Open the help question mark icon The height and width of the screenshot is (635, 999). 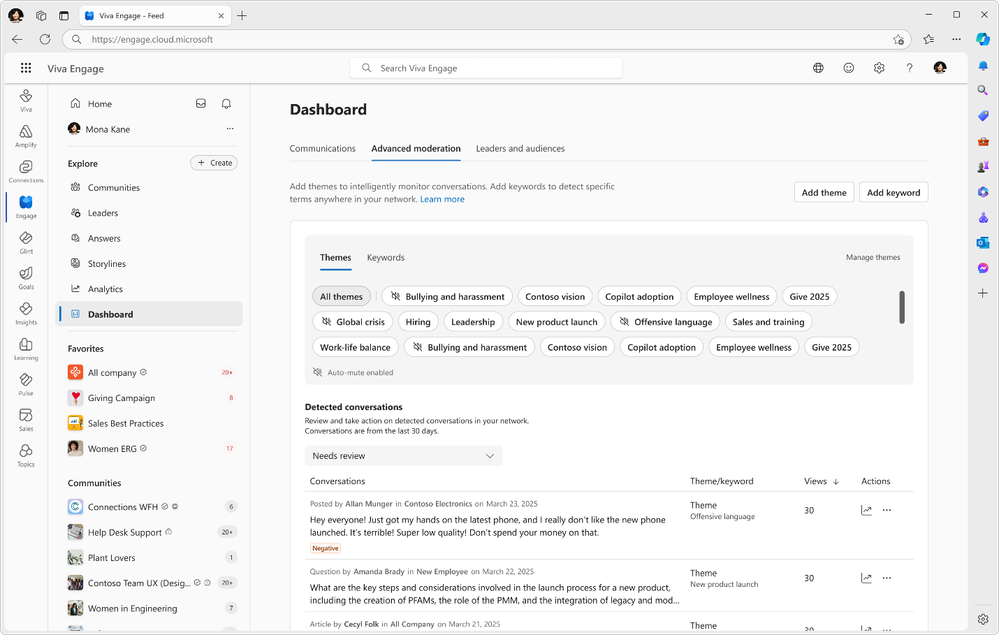pyautogui.click(x=909, y=68)
